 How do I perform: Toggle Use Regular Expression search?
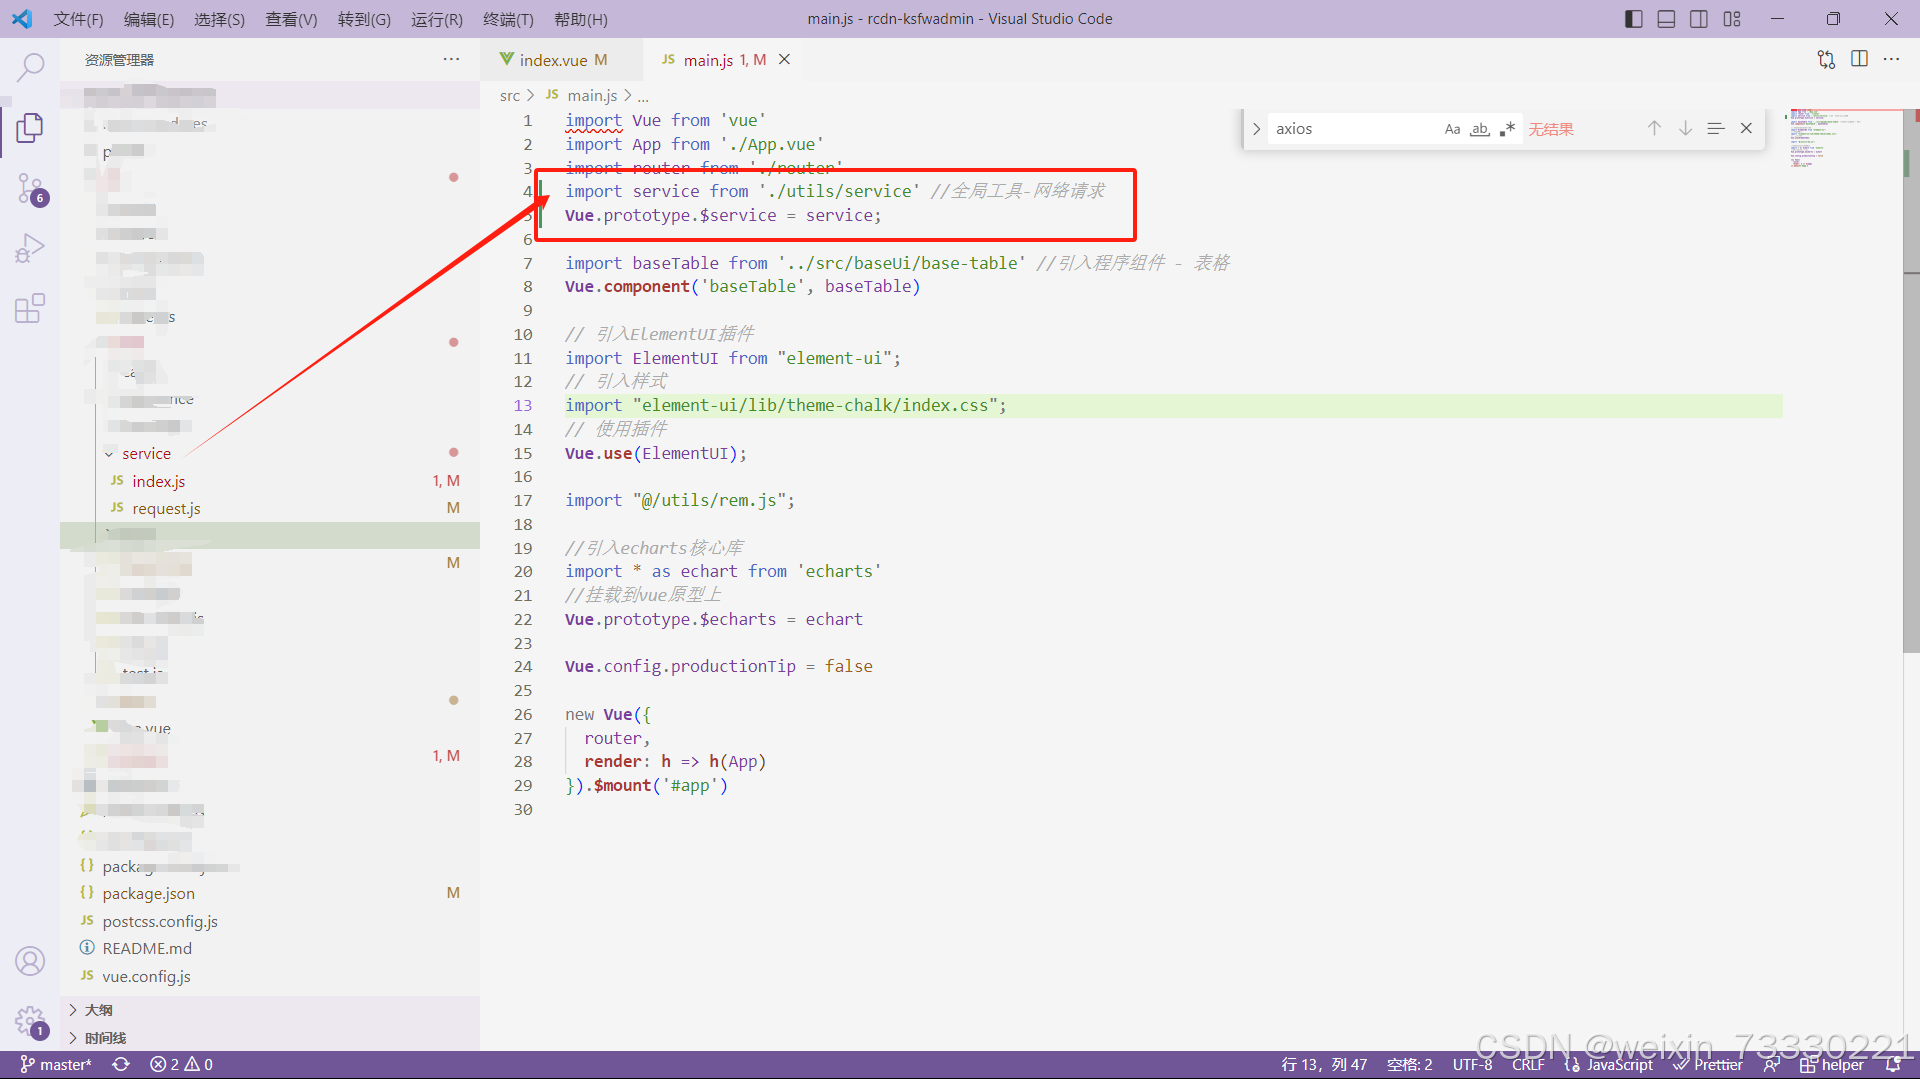pyautogui.click(x=1508, y=128)
